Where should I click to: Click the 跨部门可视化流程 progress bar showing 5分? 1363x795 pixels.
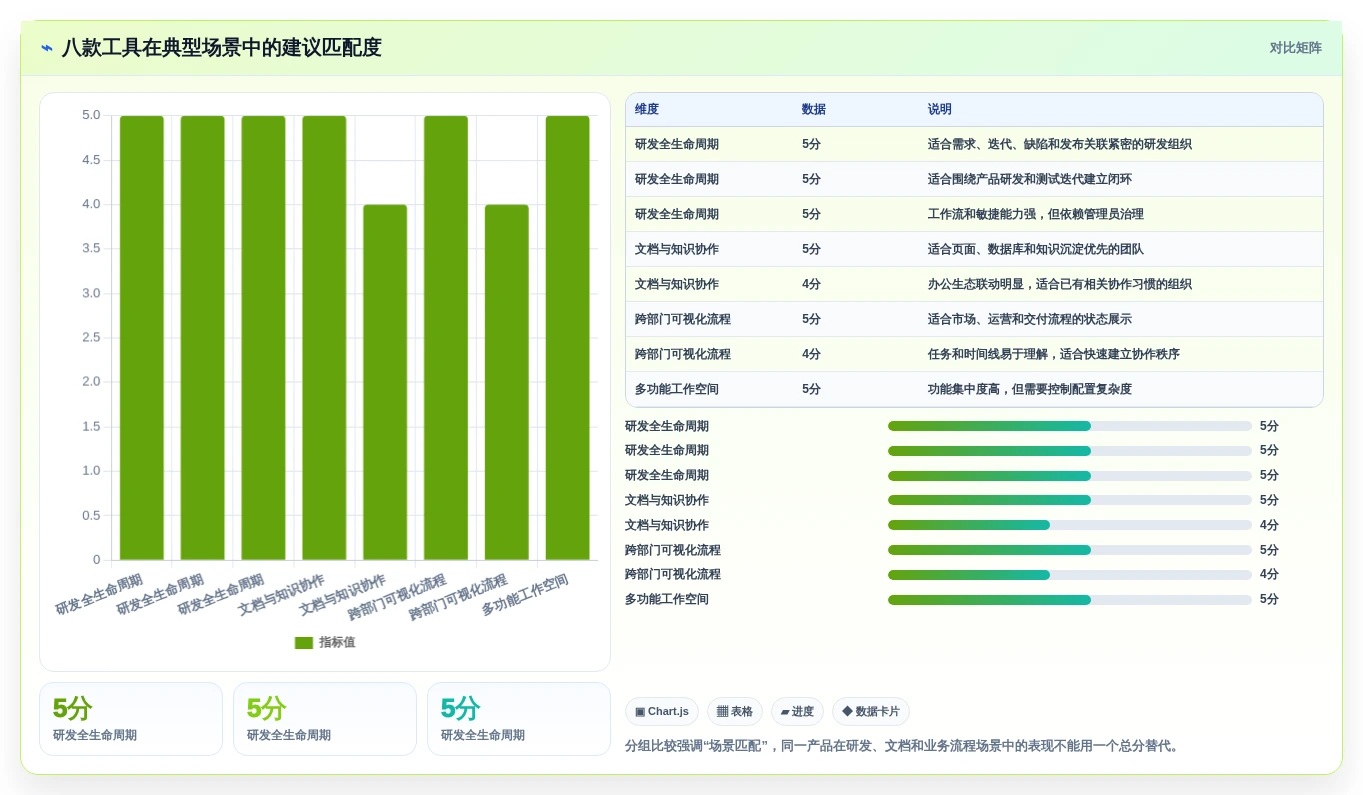click(x=1070, y=550)
